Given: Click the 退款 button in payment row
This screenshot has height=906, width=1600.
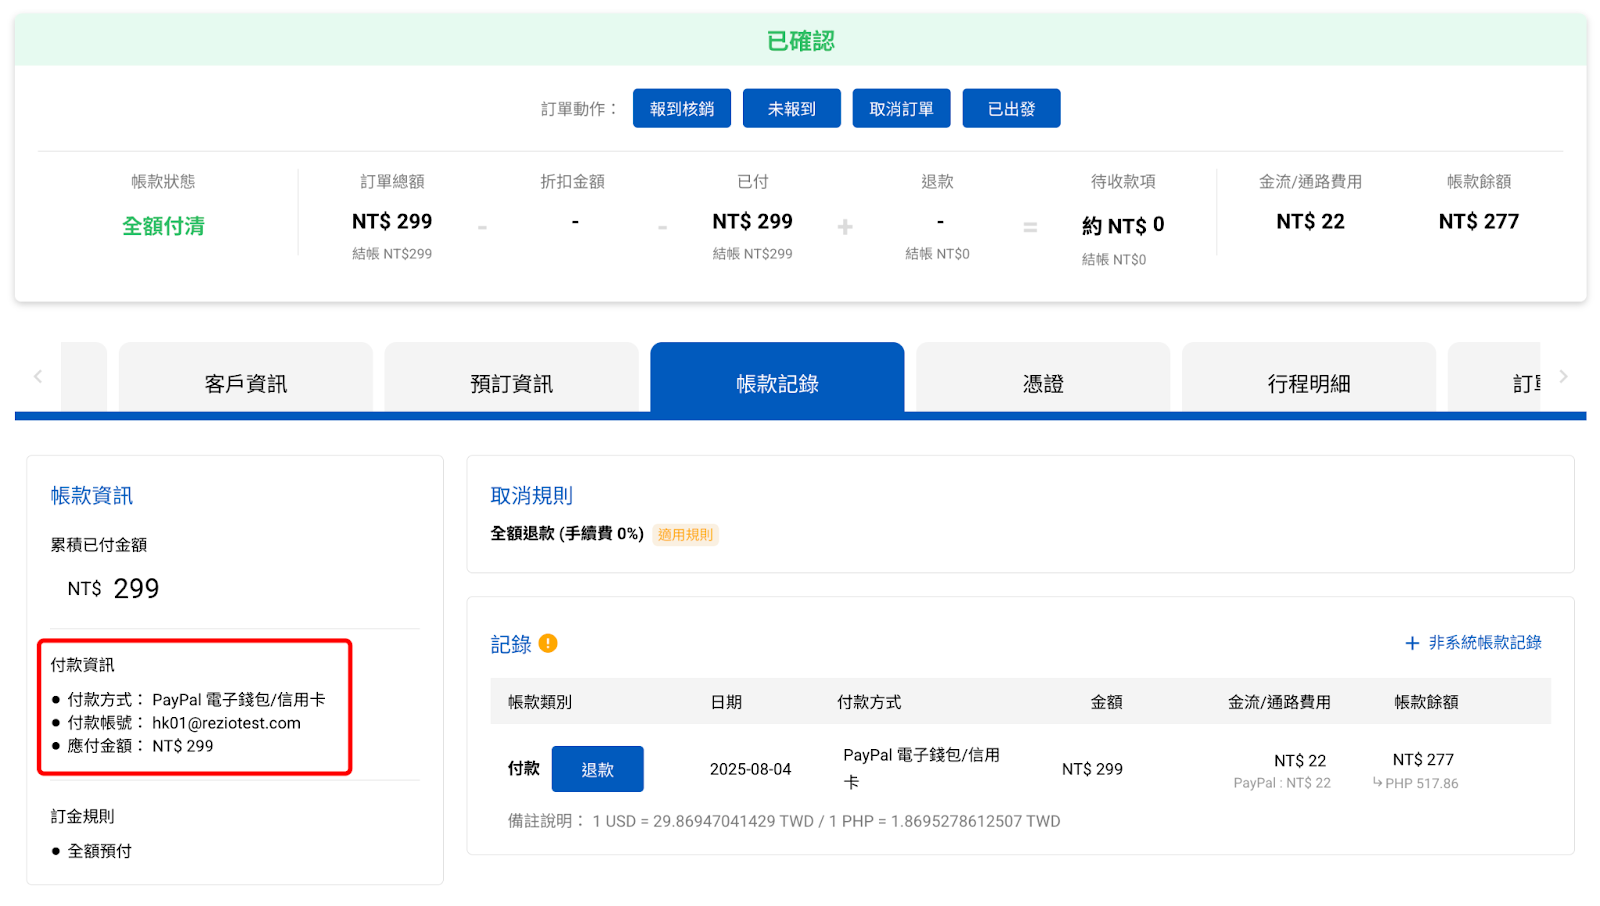Looking at the screenshot, I should [598, 769].
